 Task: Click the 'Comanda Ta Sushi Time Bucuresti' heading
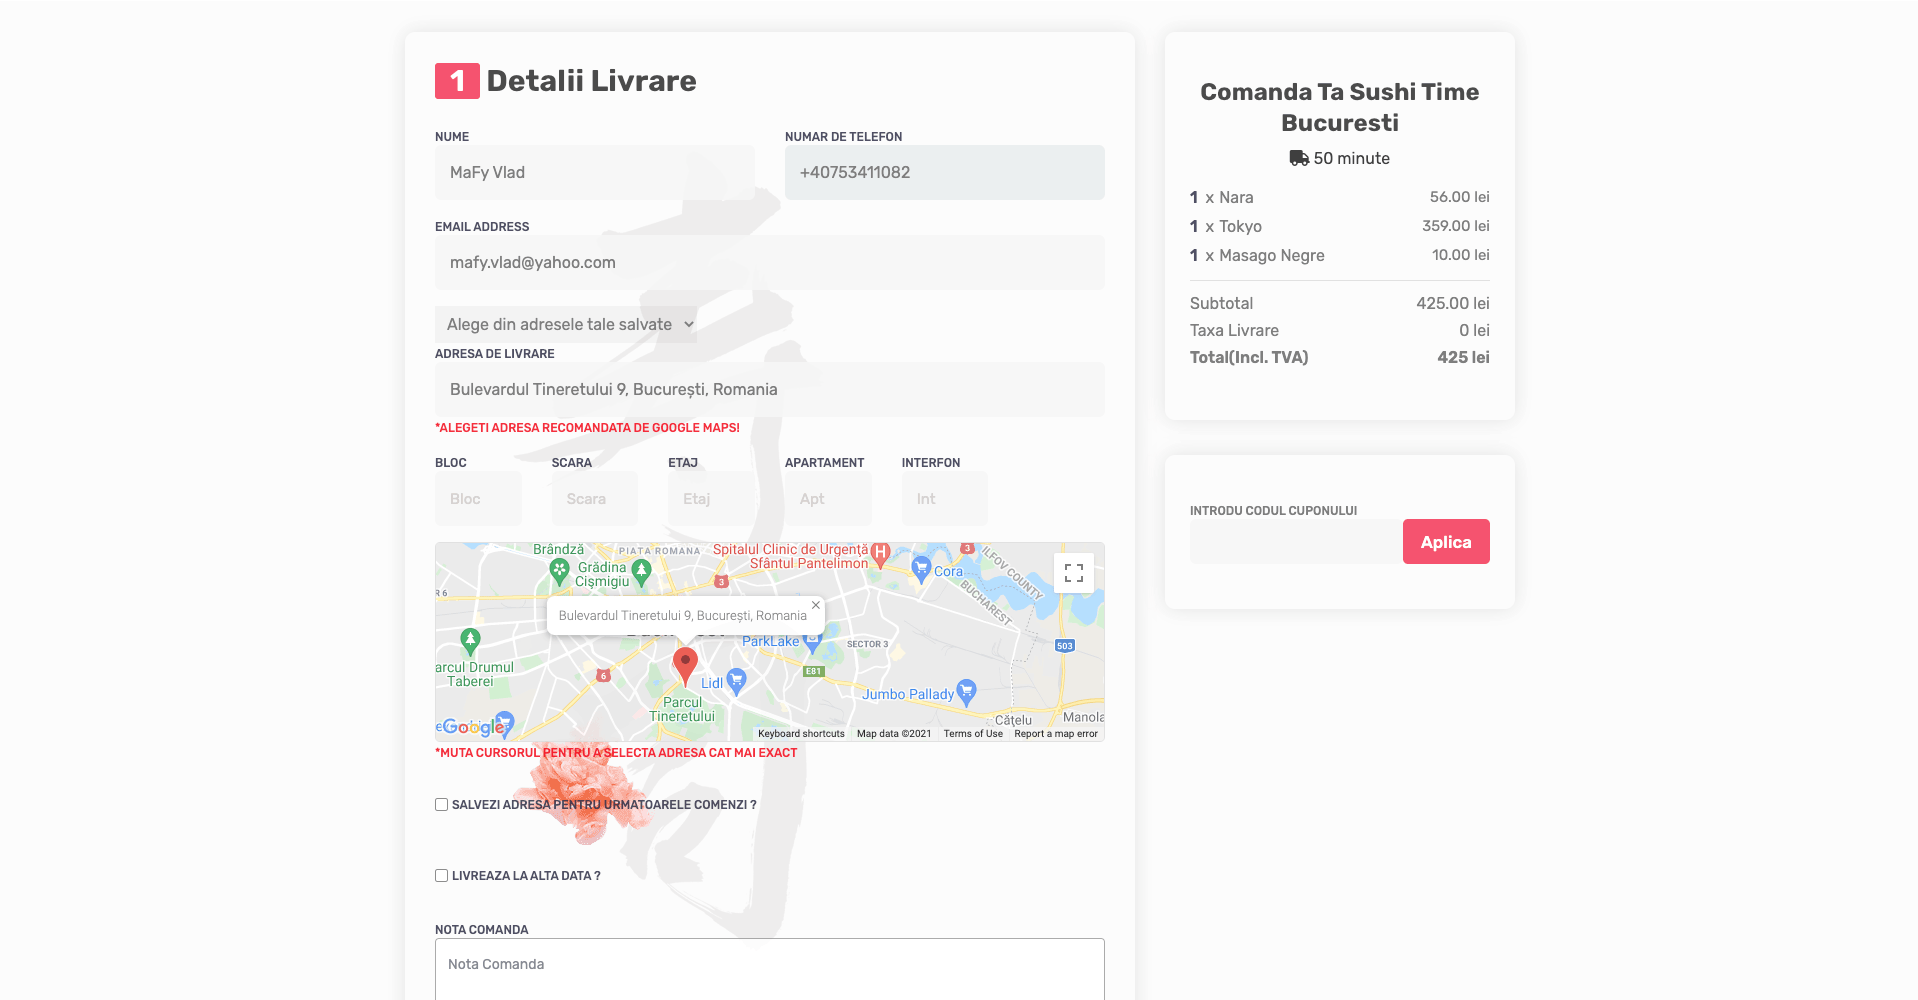pyautogui.click(x=1340, y=107)
